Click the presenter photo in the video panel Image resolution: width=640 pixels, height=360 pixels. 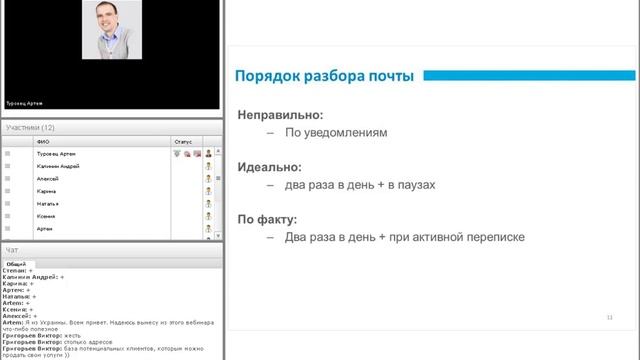click(112, 29)
